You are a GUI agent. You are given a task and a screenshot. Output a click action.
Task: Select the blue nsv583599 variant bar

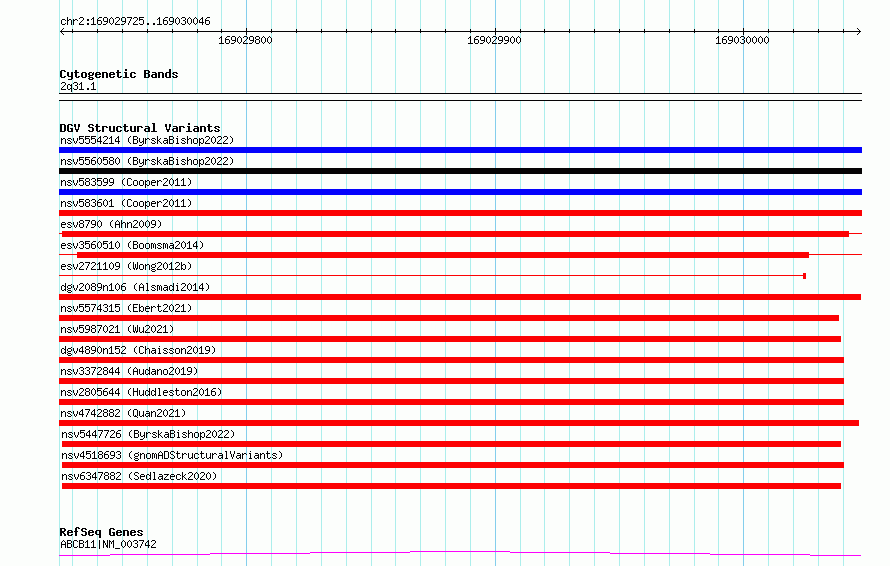pos(460,192)
